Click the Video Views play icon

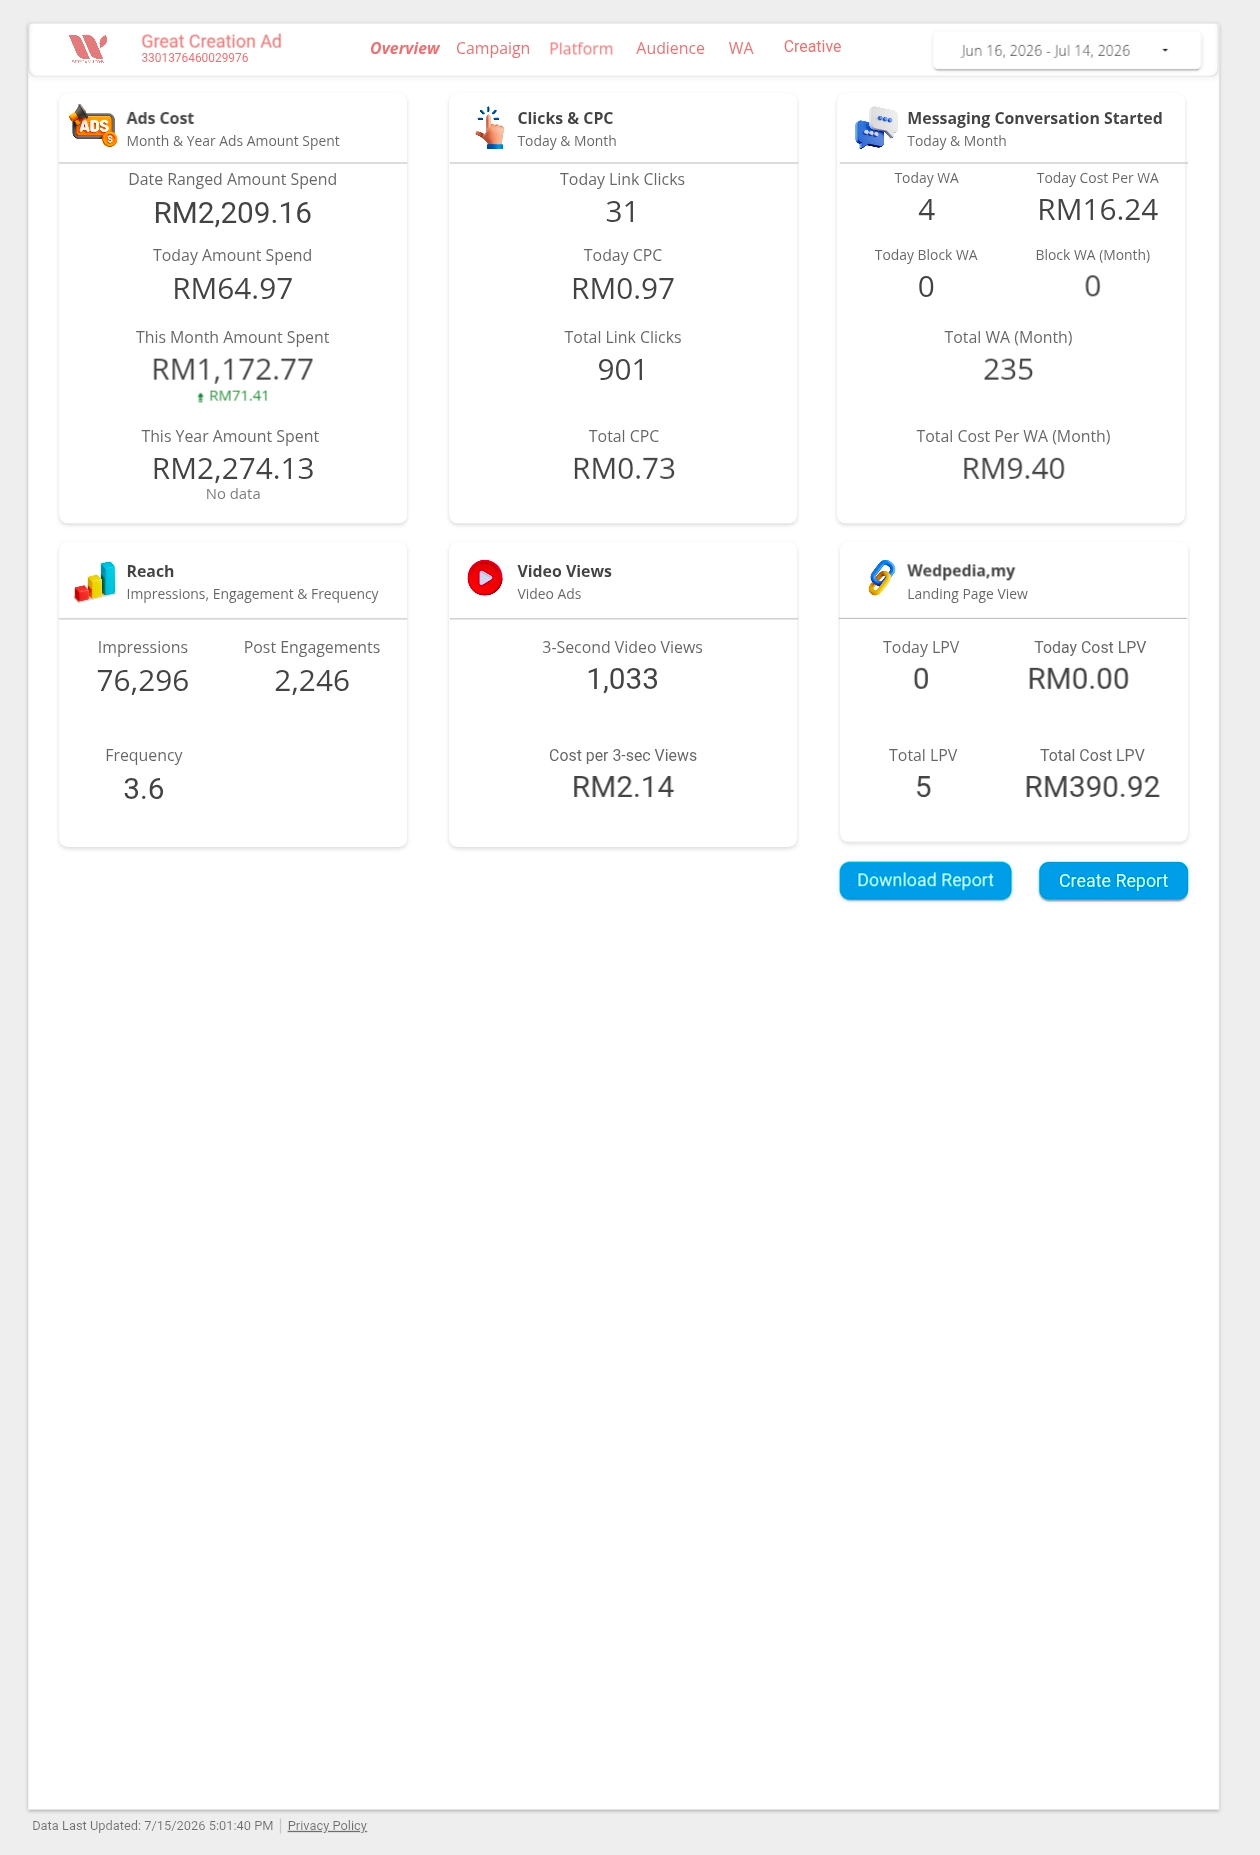pos(485,578)
